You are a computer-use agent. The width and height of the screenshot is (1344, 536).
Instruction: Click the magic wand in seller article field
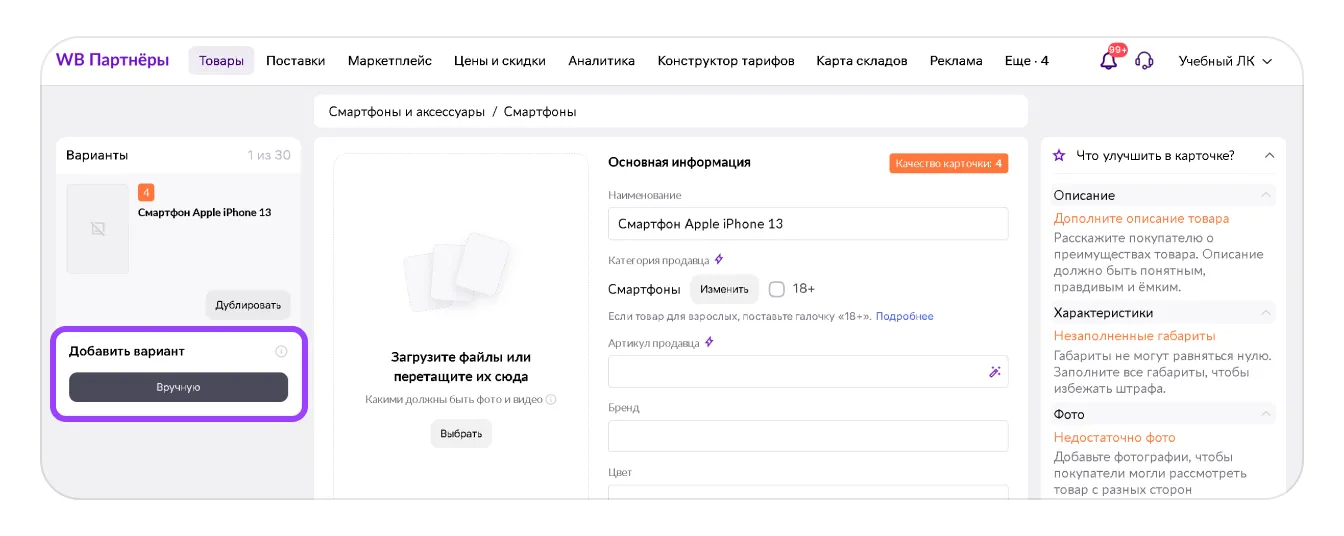tap(994, 371)
